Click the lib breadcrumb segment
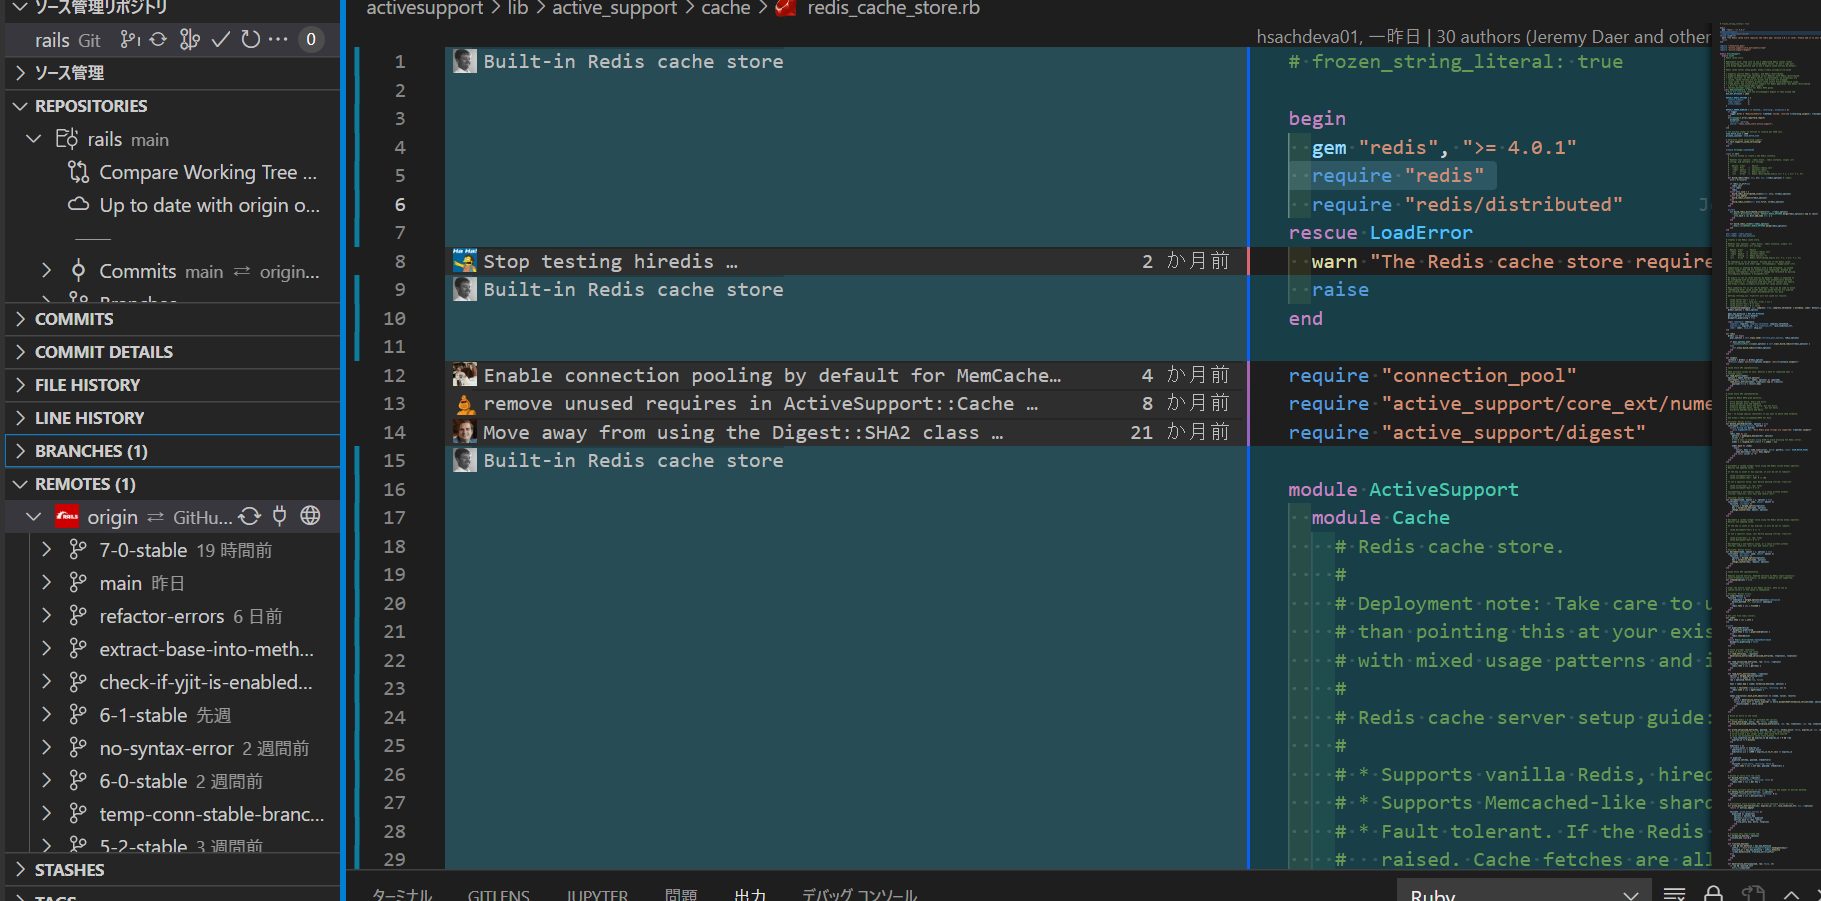The height and width of the screenshot is (901, 1821). pyautogui.click(x=518, y=8)
